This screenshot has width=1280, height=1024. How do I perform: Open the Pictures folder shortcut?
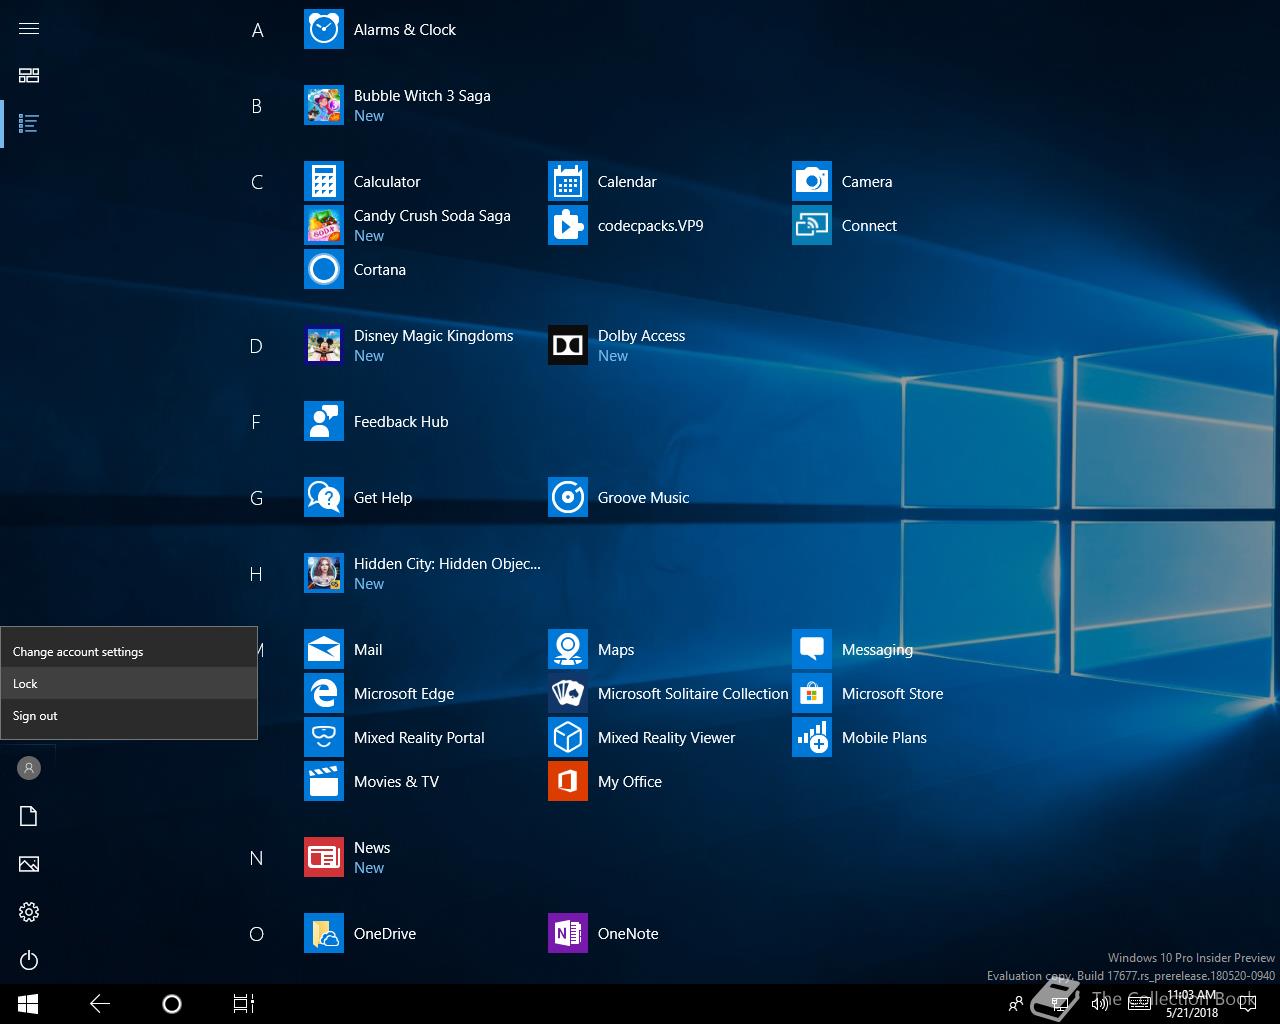[x=29, y=864]
